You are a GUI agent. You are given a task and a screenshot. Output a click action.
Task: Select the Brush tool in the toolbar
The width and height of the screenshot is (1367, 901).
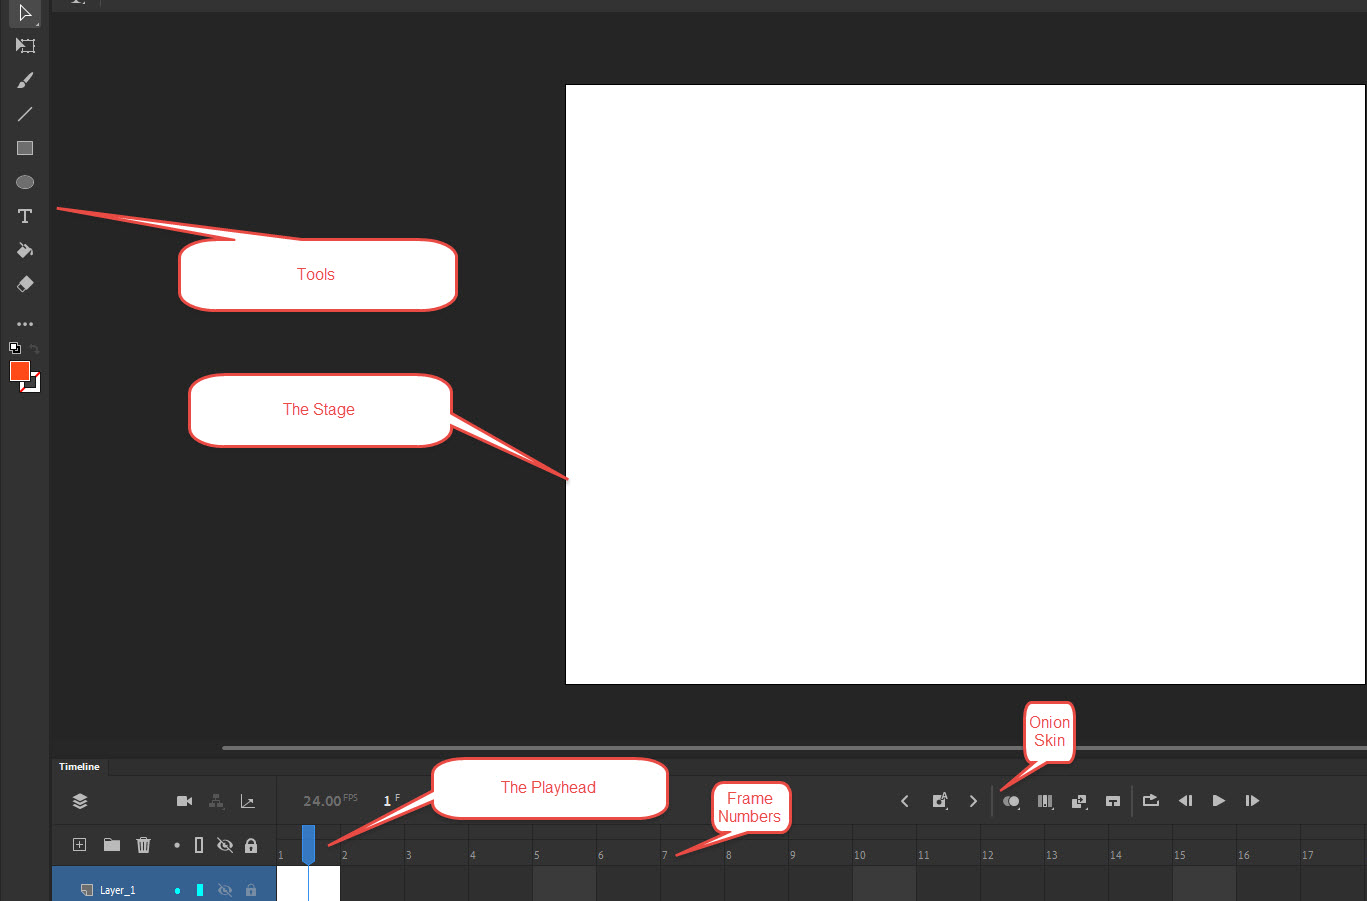click(x=25, y=80)
